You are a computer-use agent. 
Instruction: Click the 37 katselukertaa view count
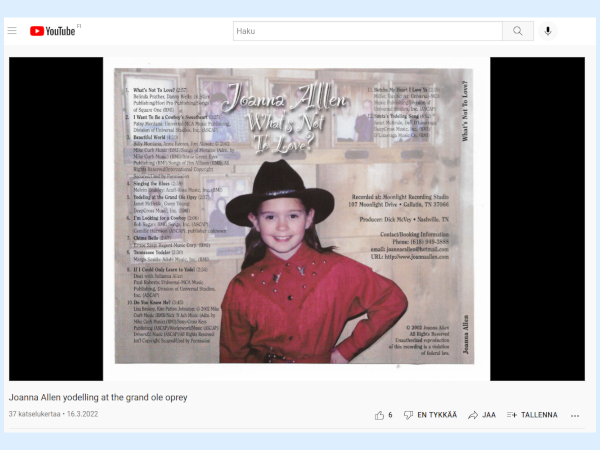(34, 414)
